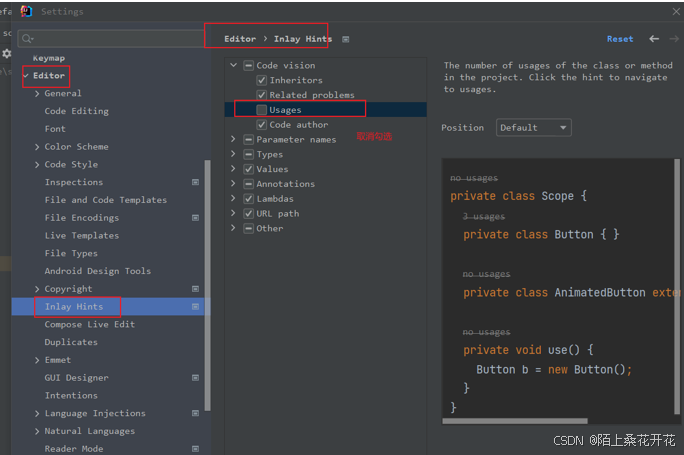Click the gear icon at left edge
This screenshot has height=455, width=684.
[x=7, y=54]
